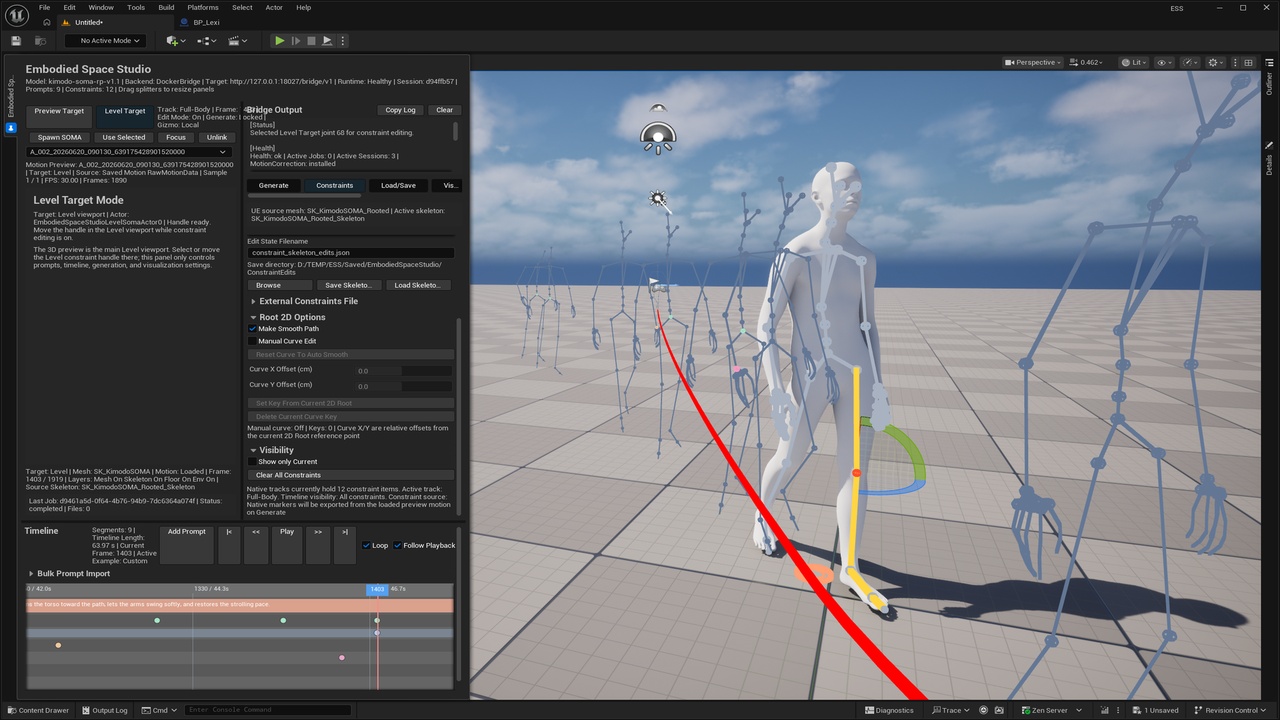Switch to the Load/Save tab
The image size is (1280, 720).
click(398, 185)
